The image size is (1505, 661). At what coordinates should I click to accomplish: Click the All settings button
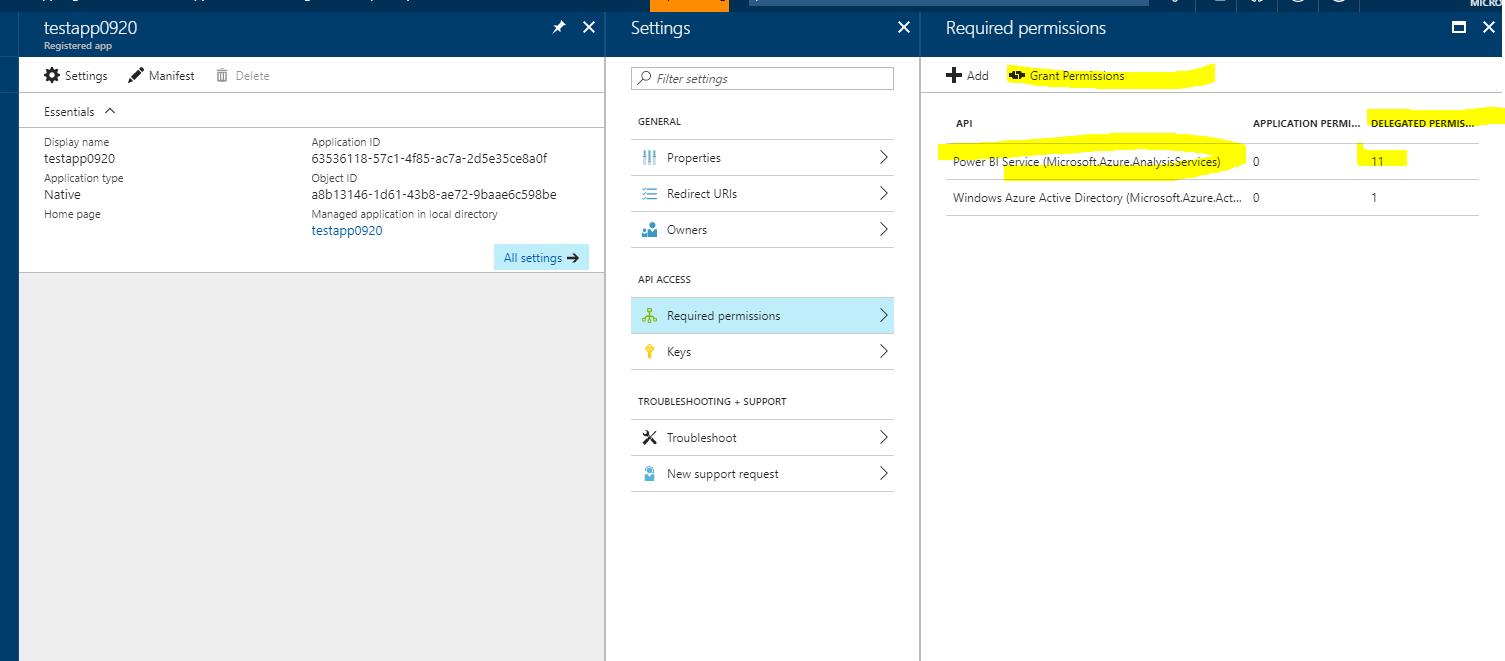(x=541, y=257)
